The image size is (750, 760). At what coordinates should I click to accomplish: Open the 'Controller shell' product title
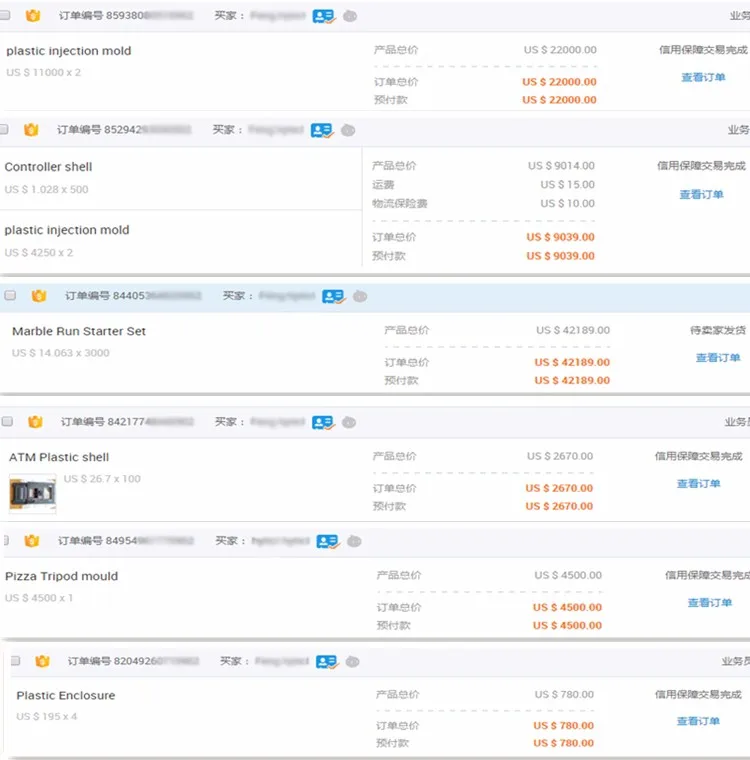point(48,167)
